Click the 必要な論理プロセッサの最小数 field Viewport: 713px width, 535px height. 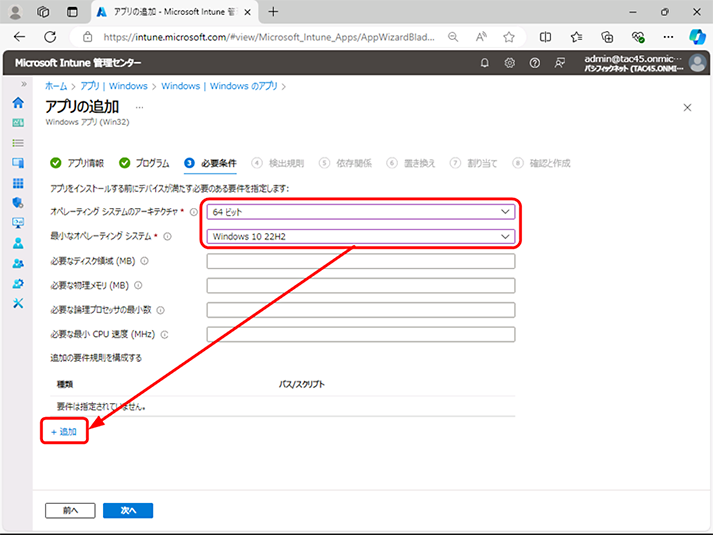click(x=361, y=310)
